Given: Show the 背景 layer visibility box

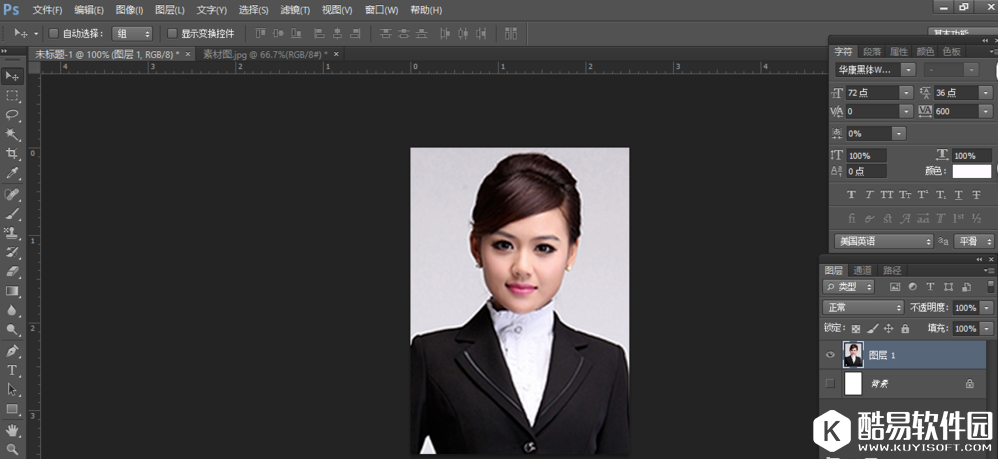Looking at the screenshot, I should tap(830, 383).
